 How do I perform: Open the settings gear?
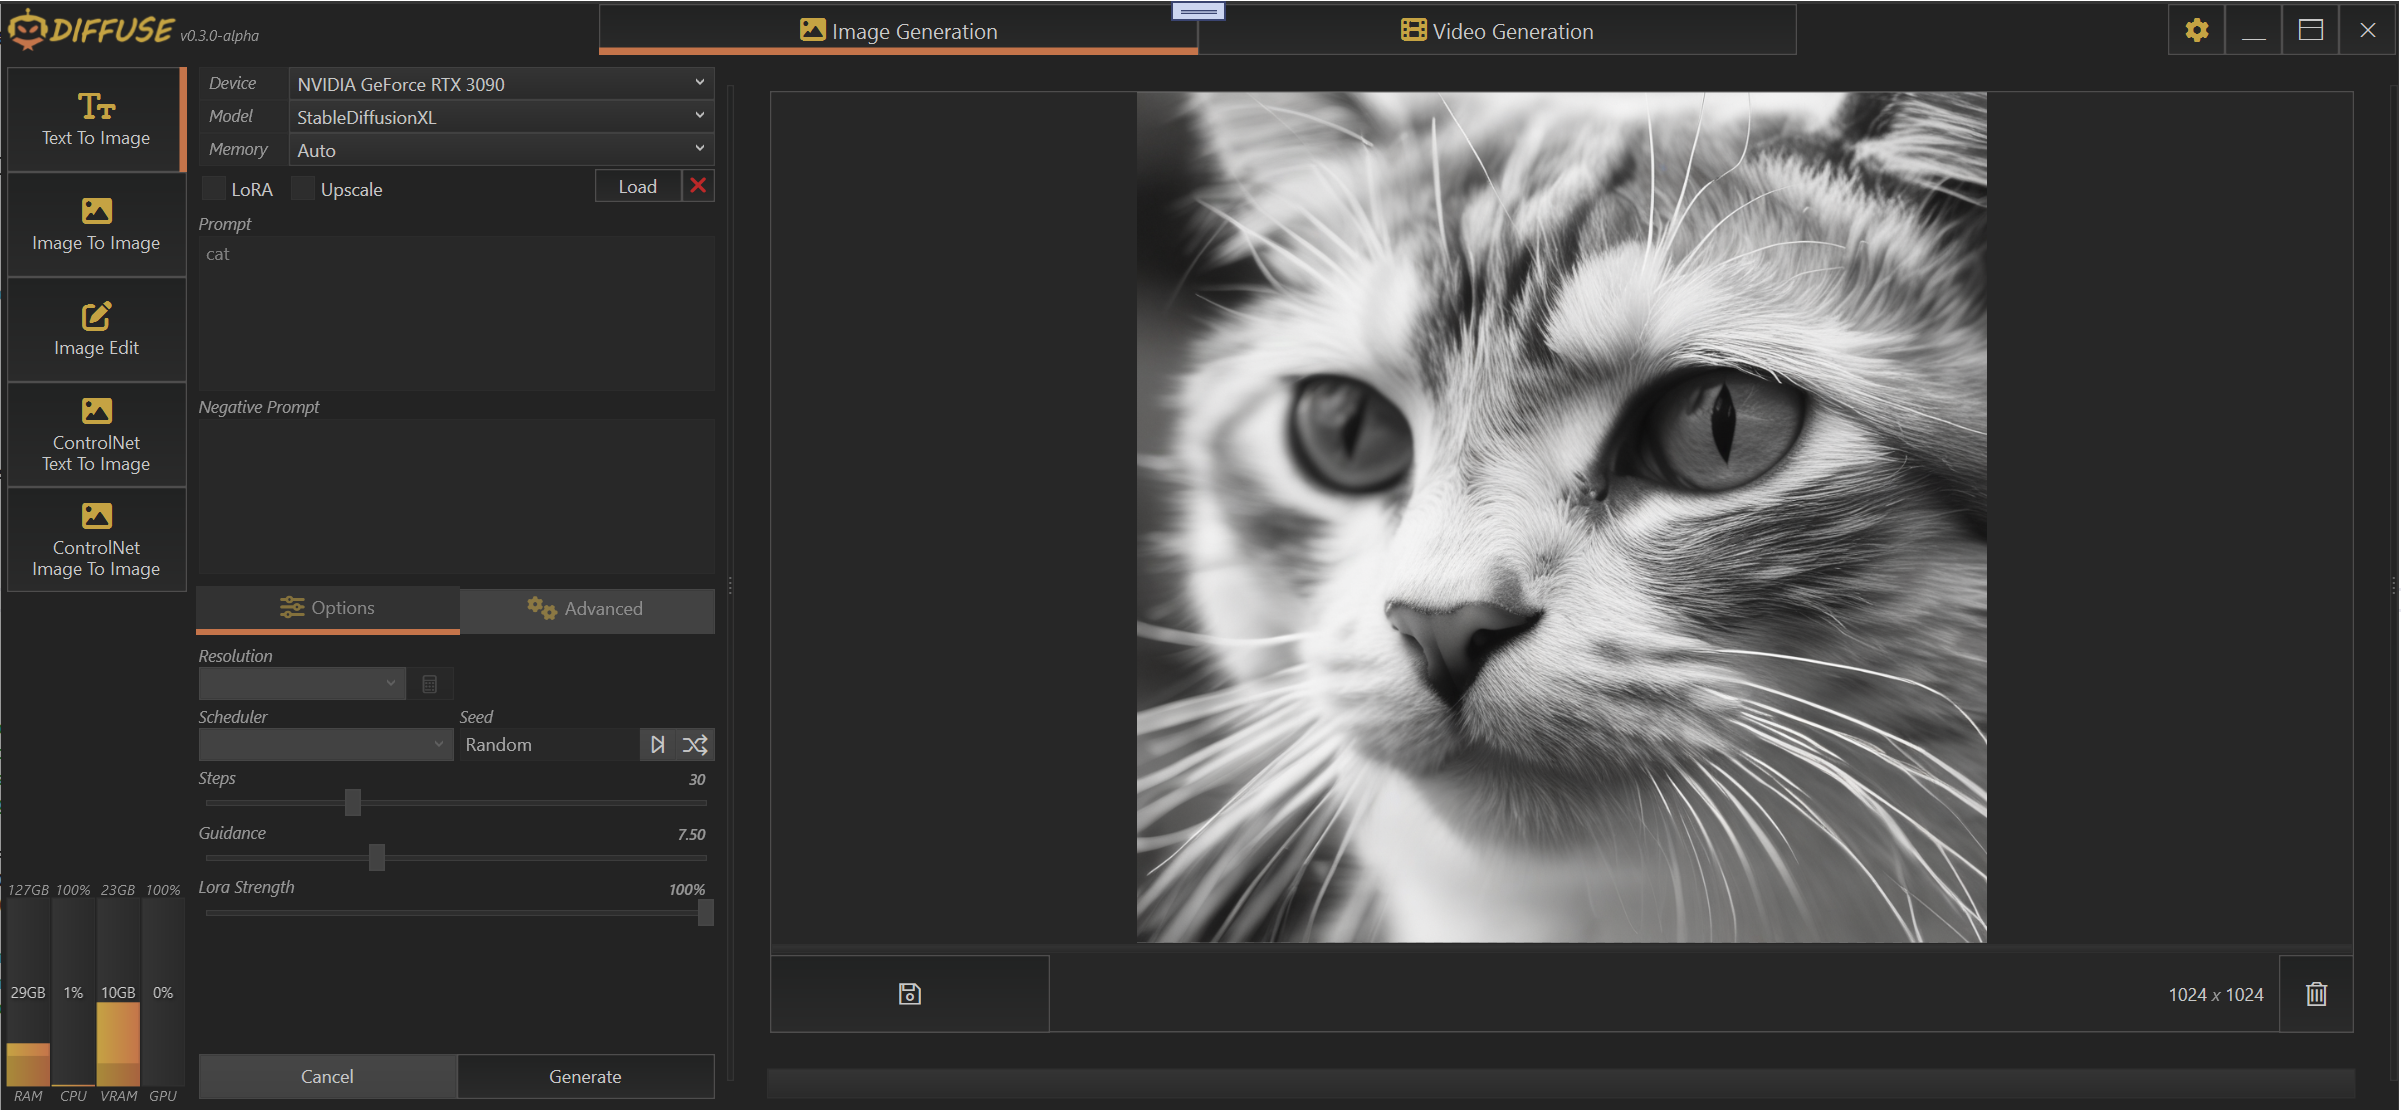point(2196,30)
